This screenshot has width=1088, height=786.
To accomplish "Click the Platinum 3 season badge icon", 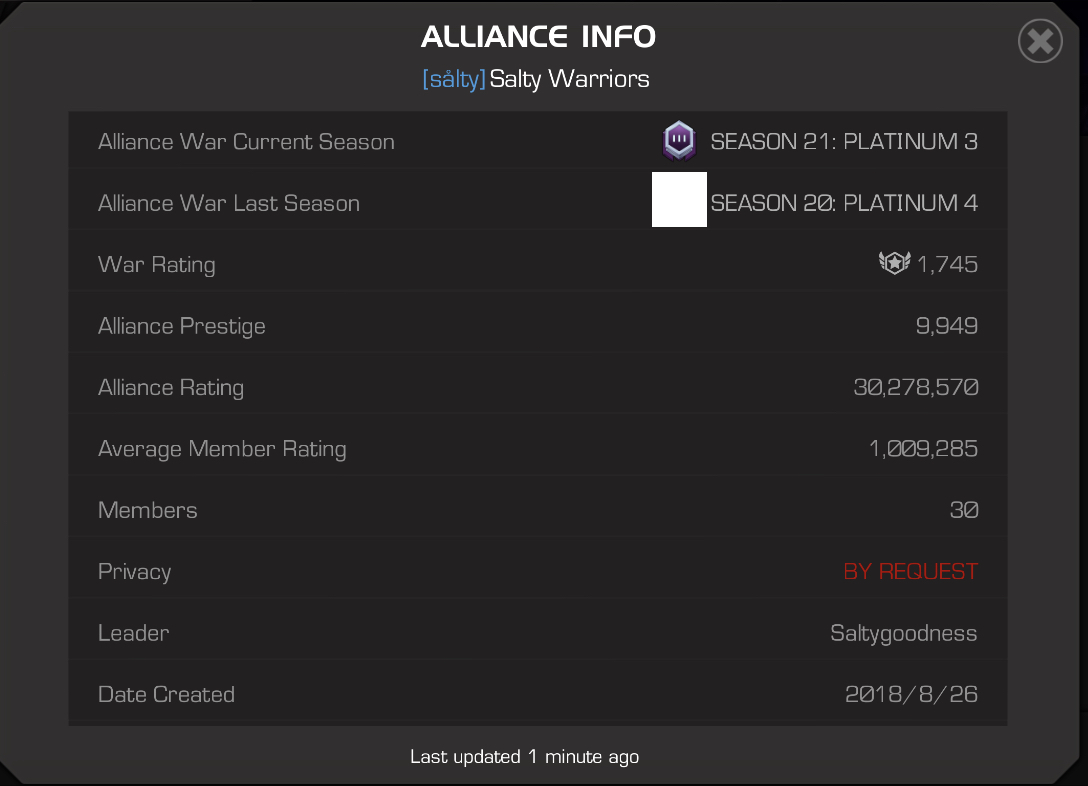I will click(679, 141).
